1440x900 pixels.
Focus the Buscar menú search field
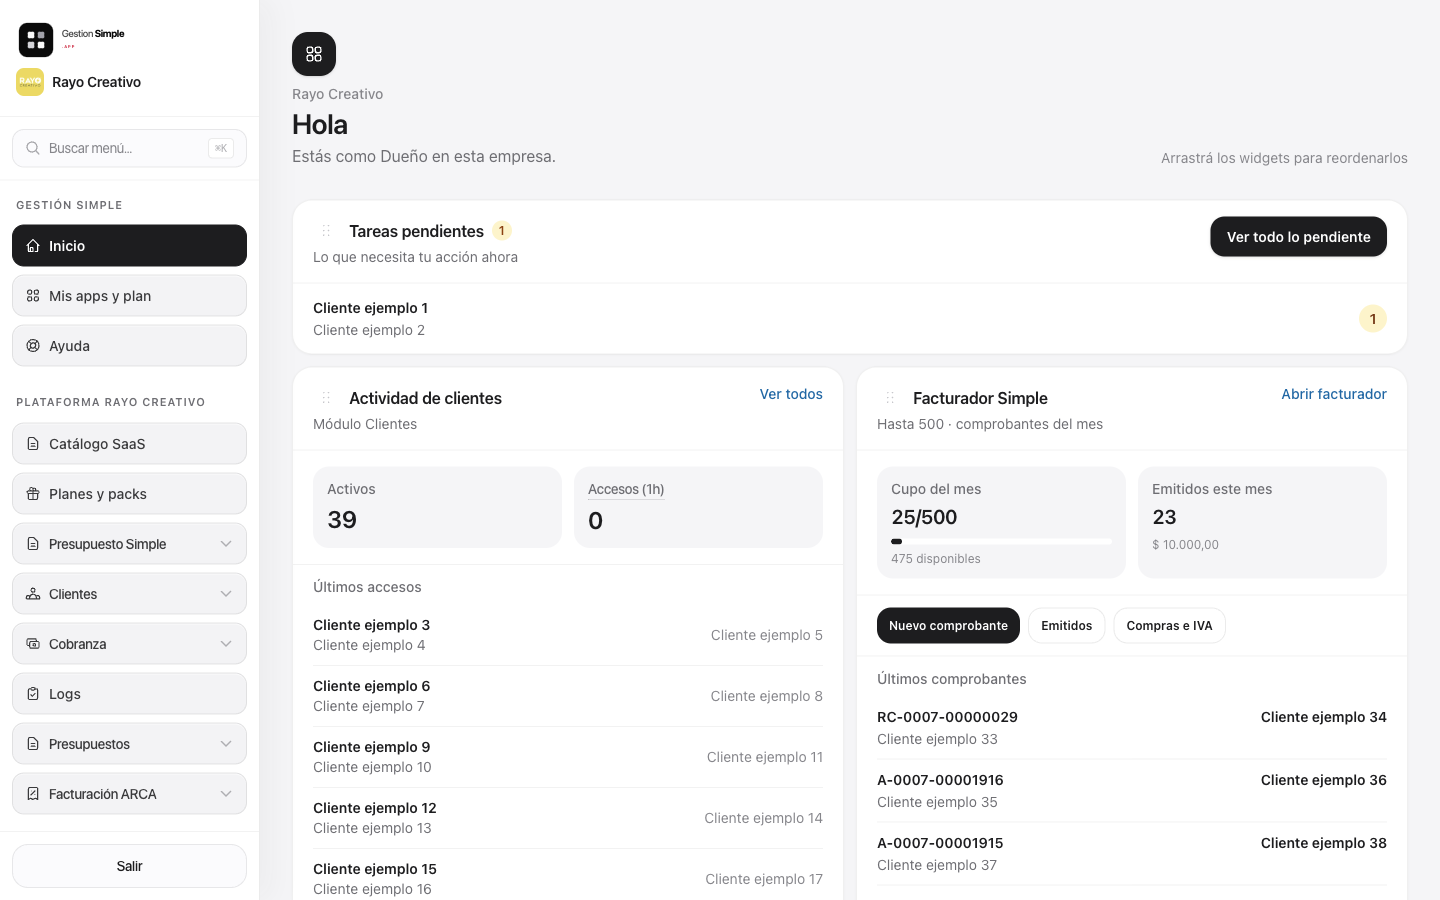pyautogui.click(x=129, y=148)
